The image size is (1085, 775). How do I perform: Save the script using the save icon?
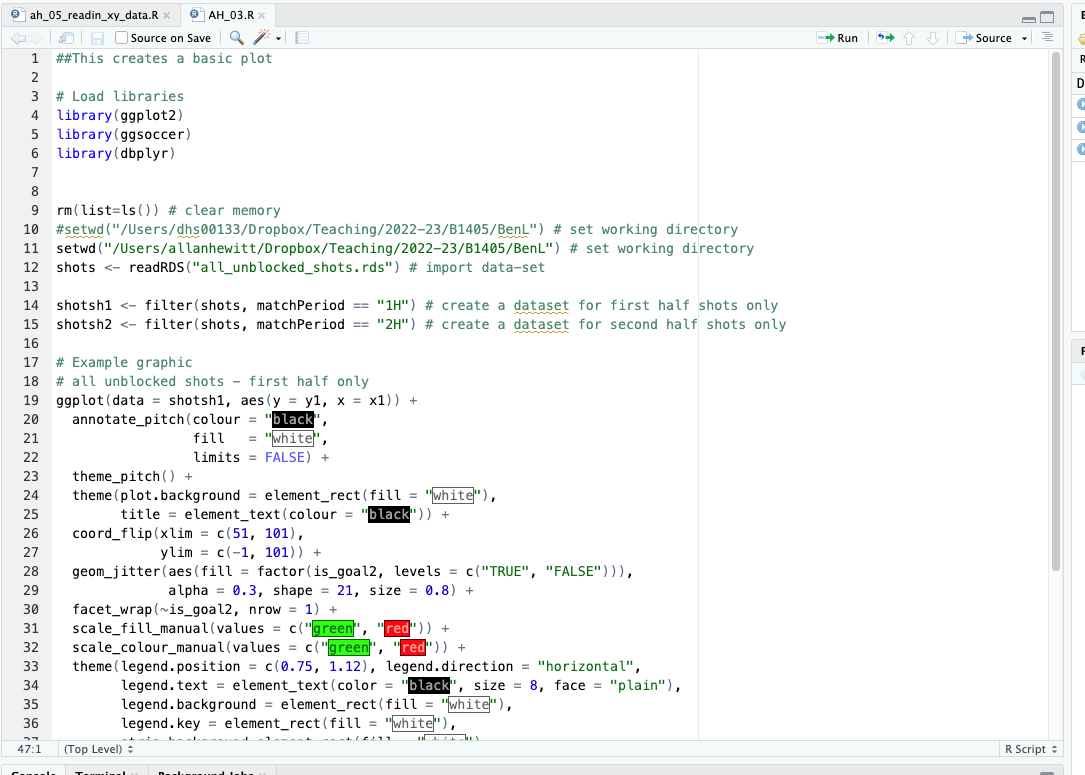tap(97, 37)
